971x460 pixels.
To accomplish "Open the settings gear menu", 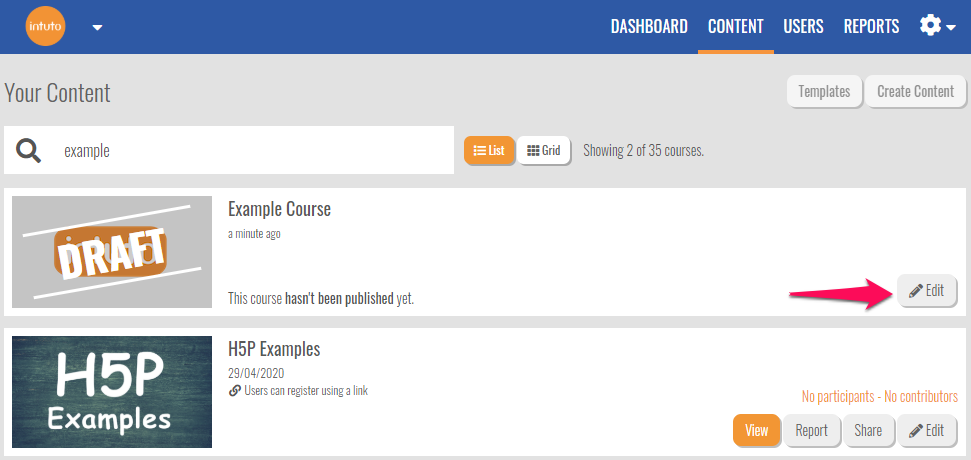I will pyautogui.click(x=936, y=26).
